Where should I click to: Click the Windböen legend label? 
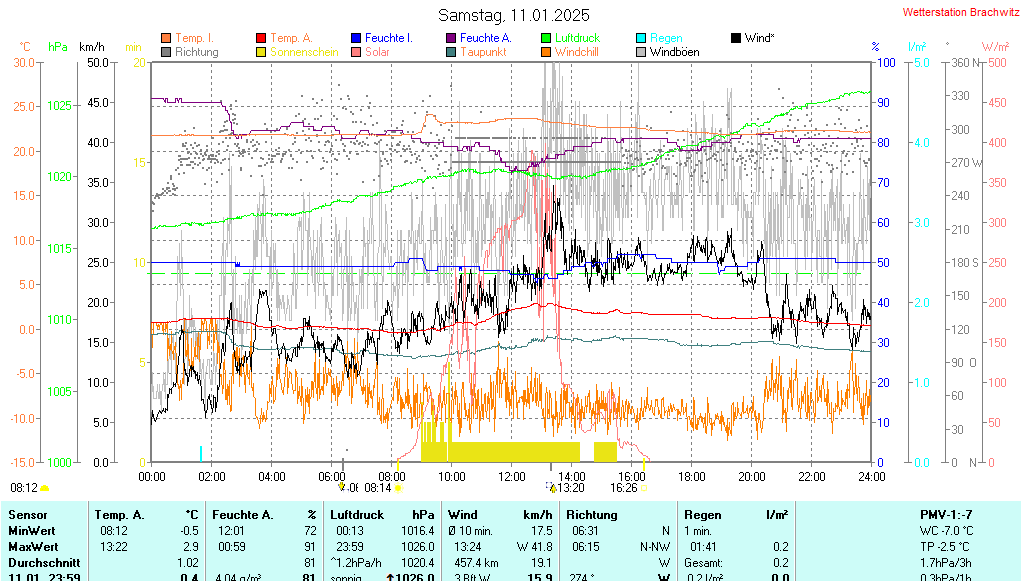(674, 52)
